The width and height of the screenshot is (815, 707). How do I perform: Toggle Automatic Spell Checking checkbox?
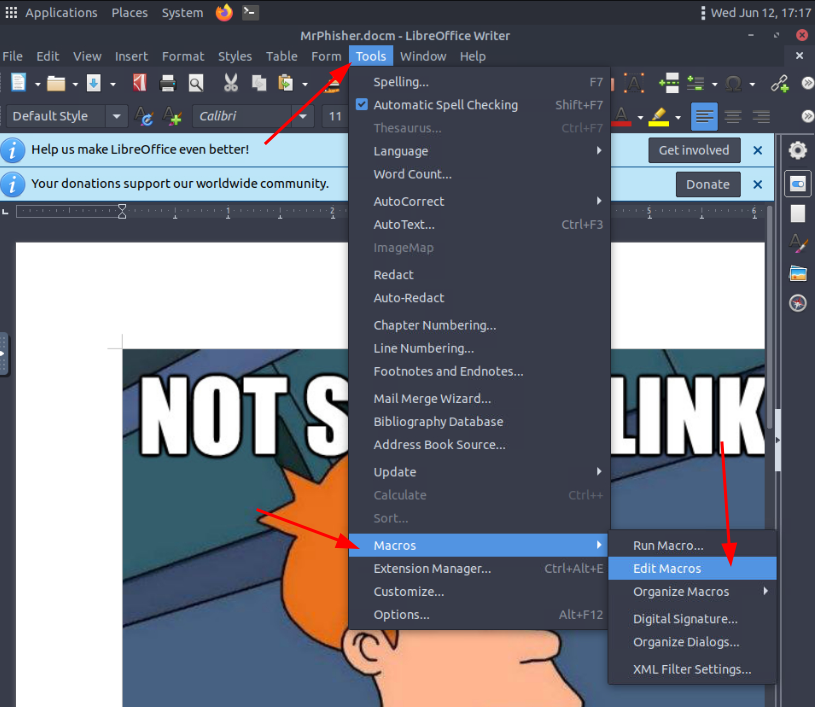362,105
